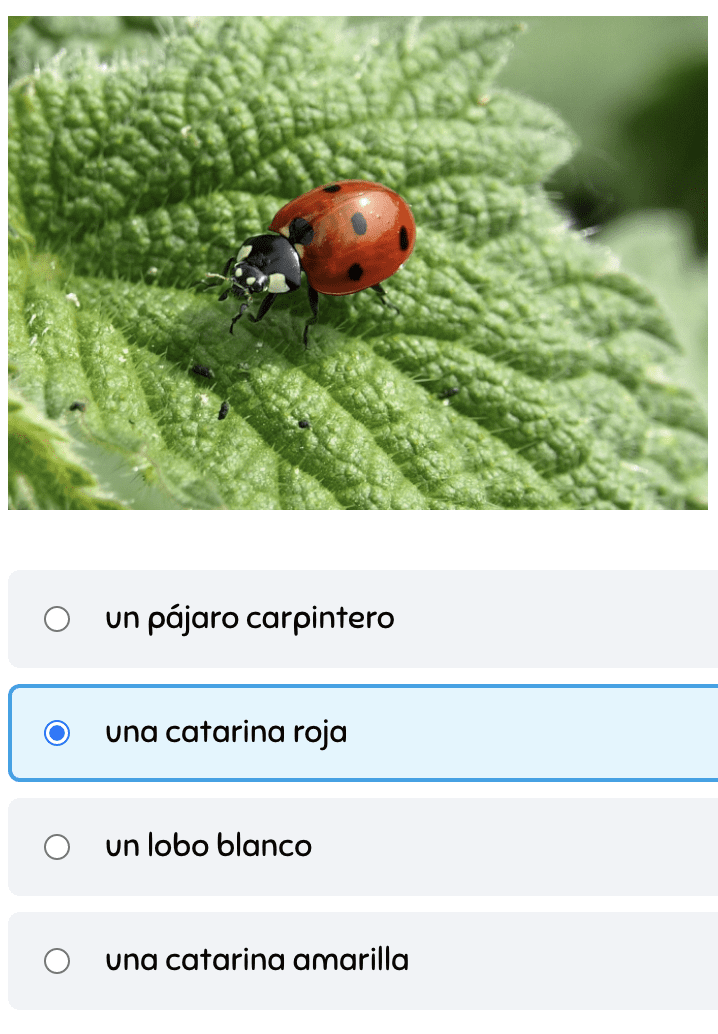The height and width of the screenshot is (1034, 718).
Task: Click the red ladybug in the photo
Action: point(343,237)
